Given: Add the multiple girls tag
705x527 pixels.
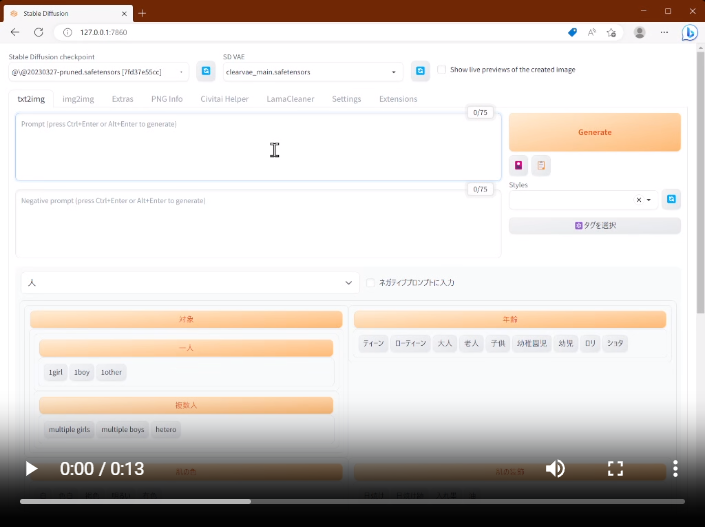Looking at the screenshot, I should pyautogui.click(x=69, y=429).
